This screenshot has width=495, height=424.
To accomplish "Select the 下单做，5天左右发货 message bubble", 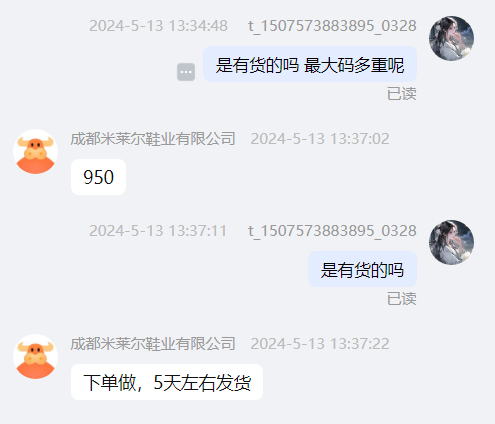I will [x=167, y=382].
